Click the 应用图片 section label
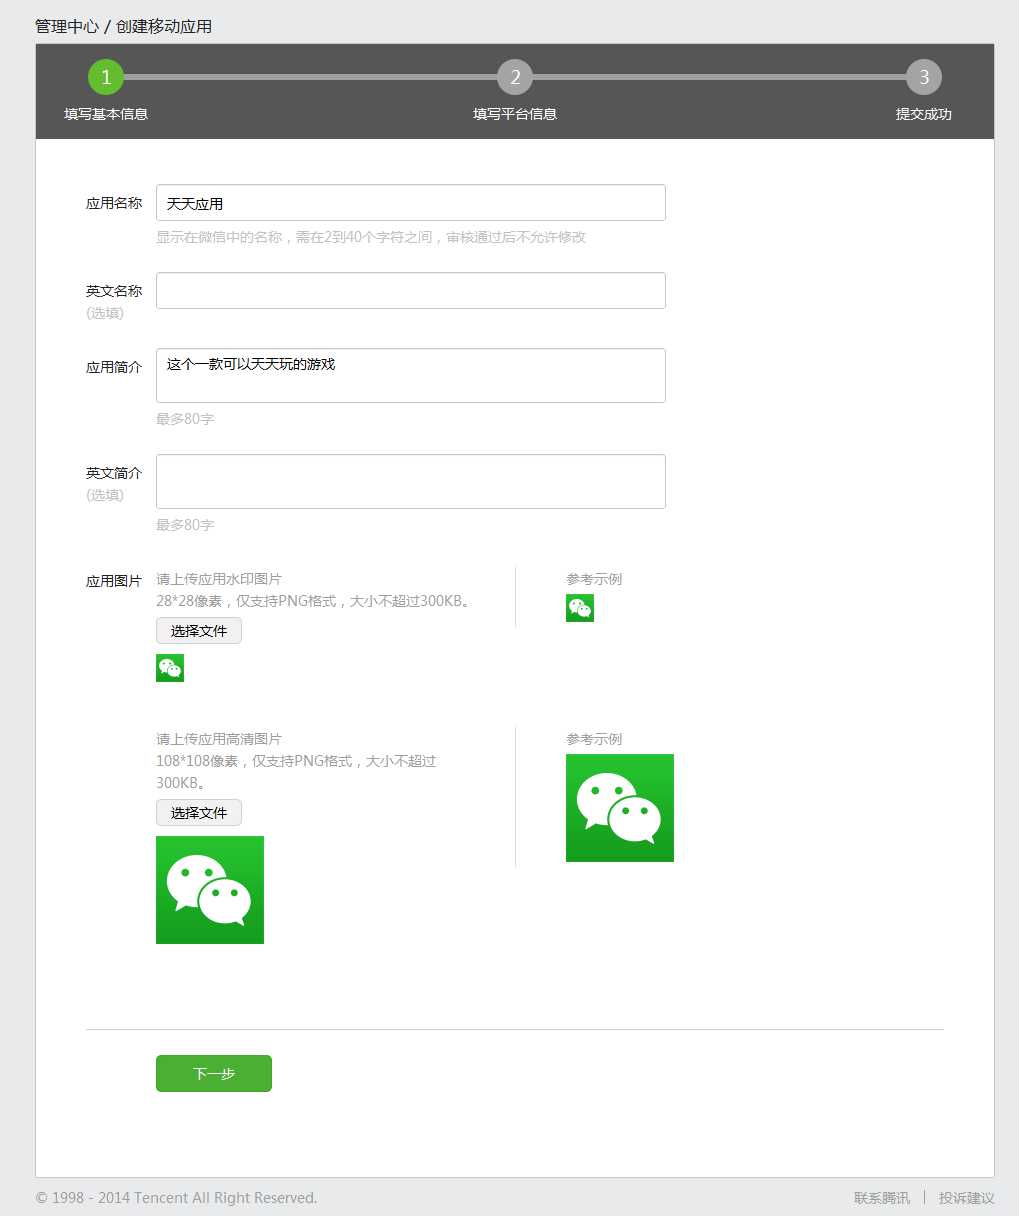Image resolution: width=1019 pixels, height=1216 pixels. pyautogui.click(x=114, y=581)
